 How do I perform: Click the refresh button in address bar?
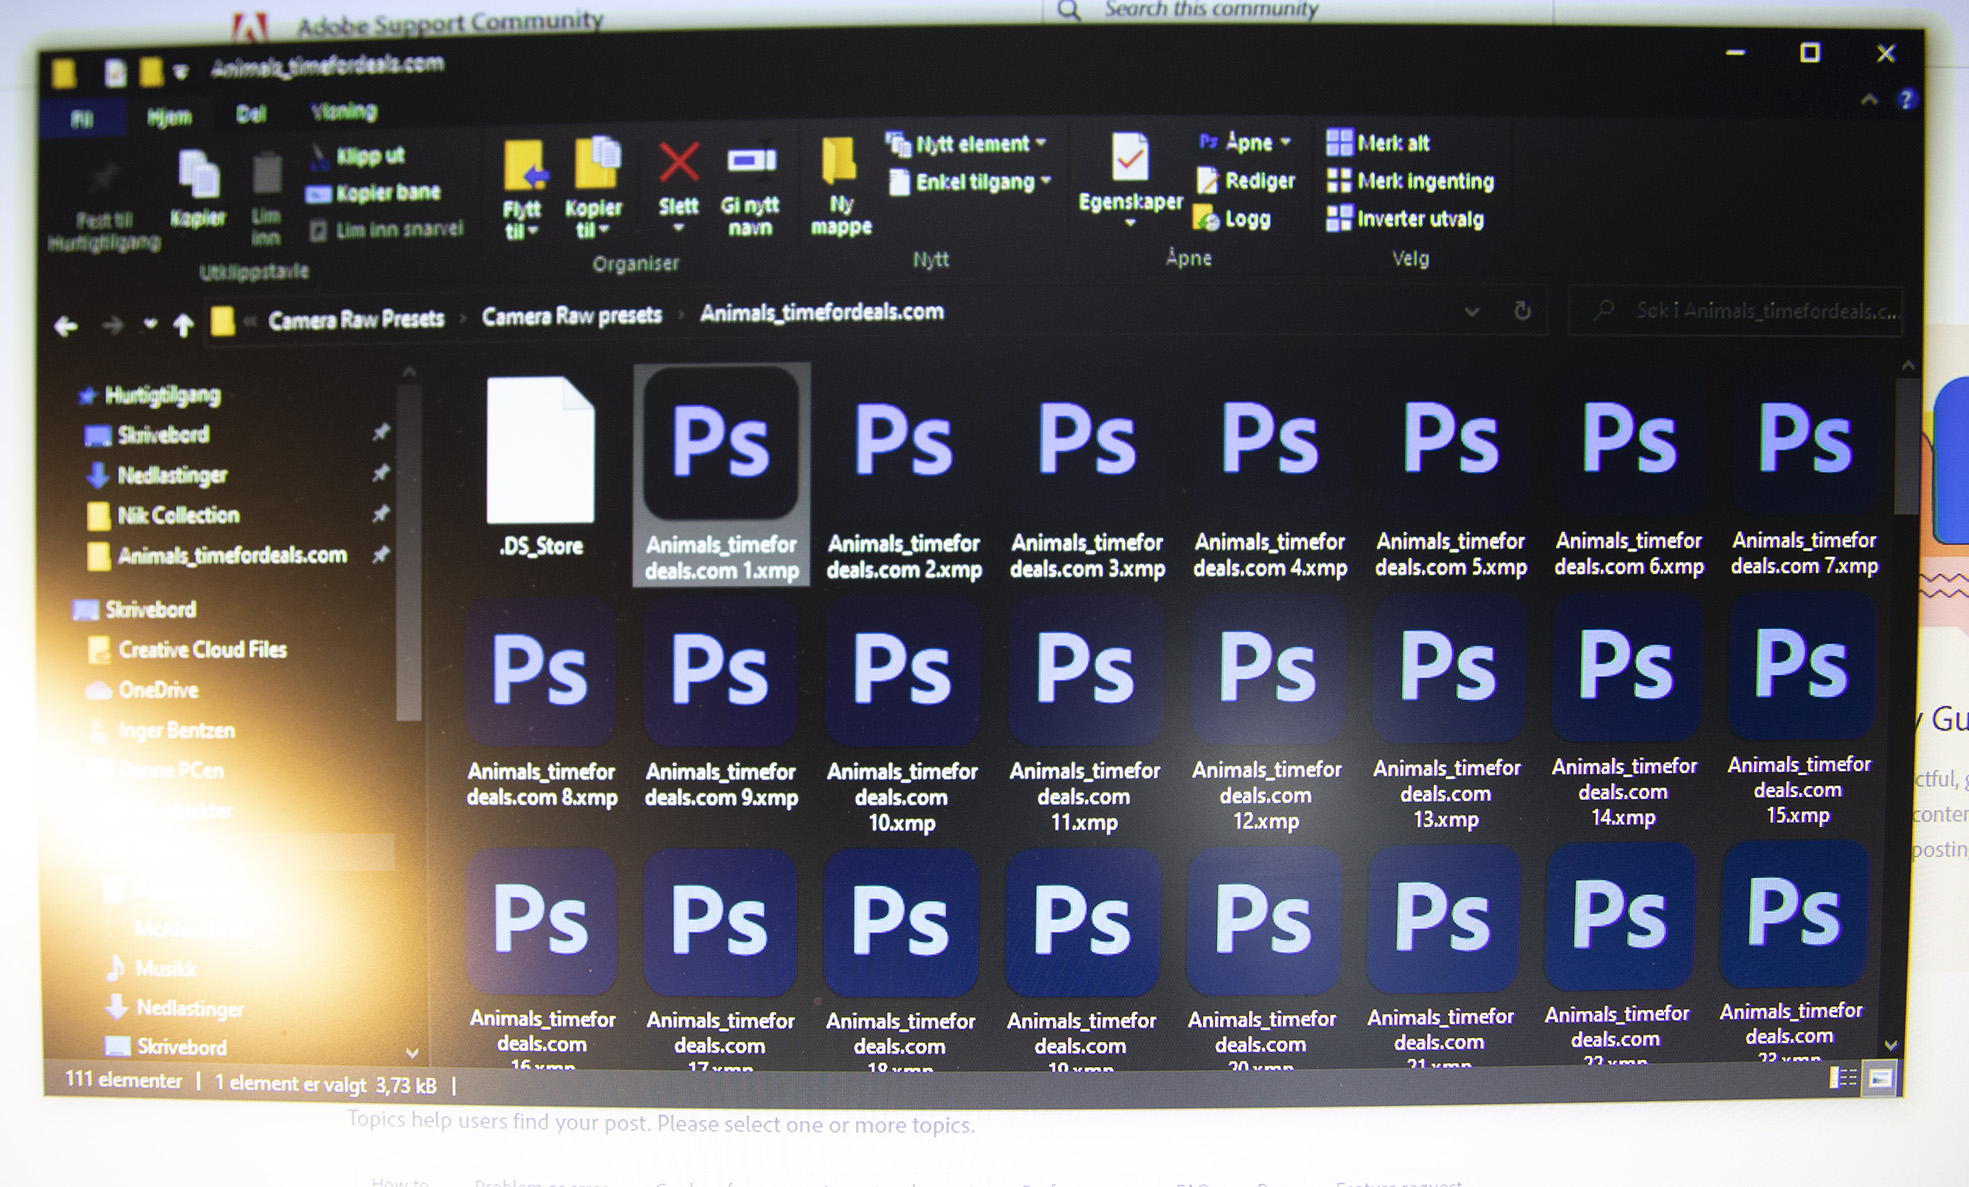[1521, 311]
